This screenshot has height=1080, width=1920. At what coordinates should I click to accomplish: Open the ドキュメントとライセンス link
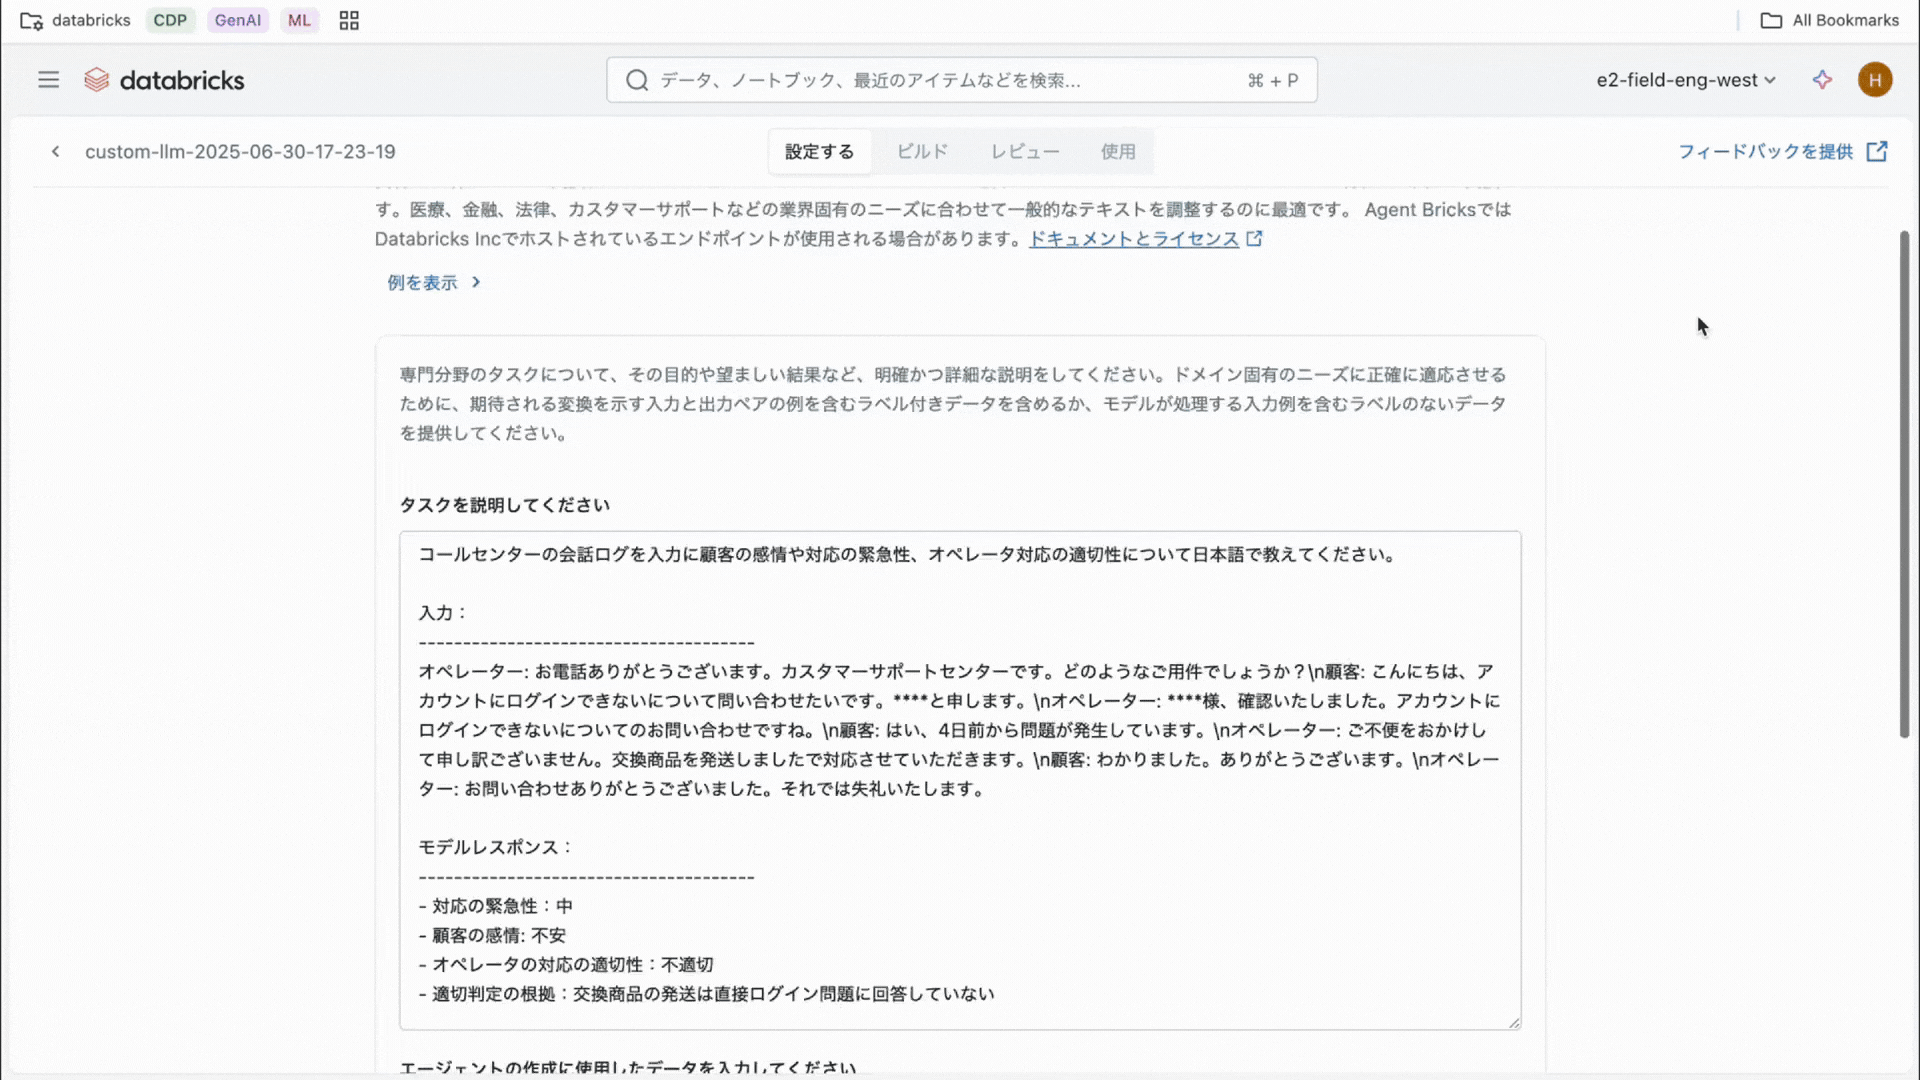point(1134,239)
